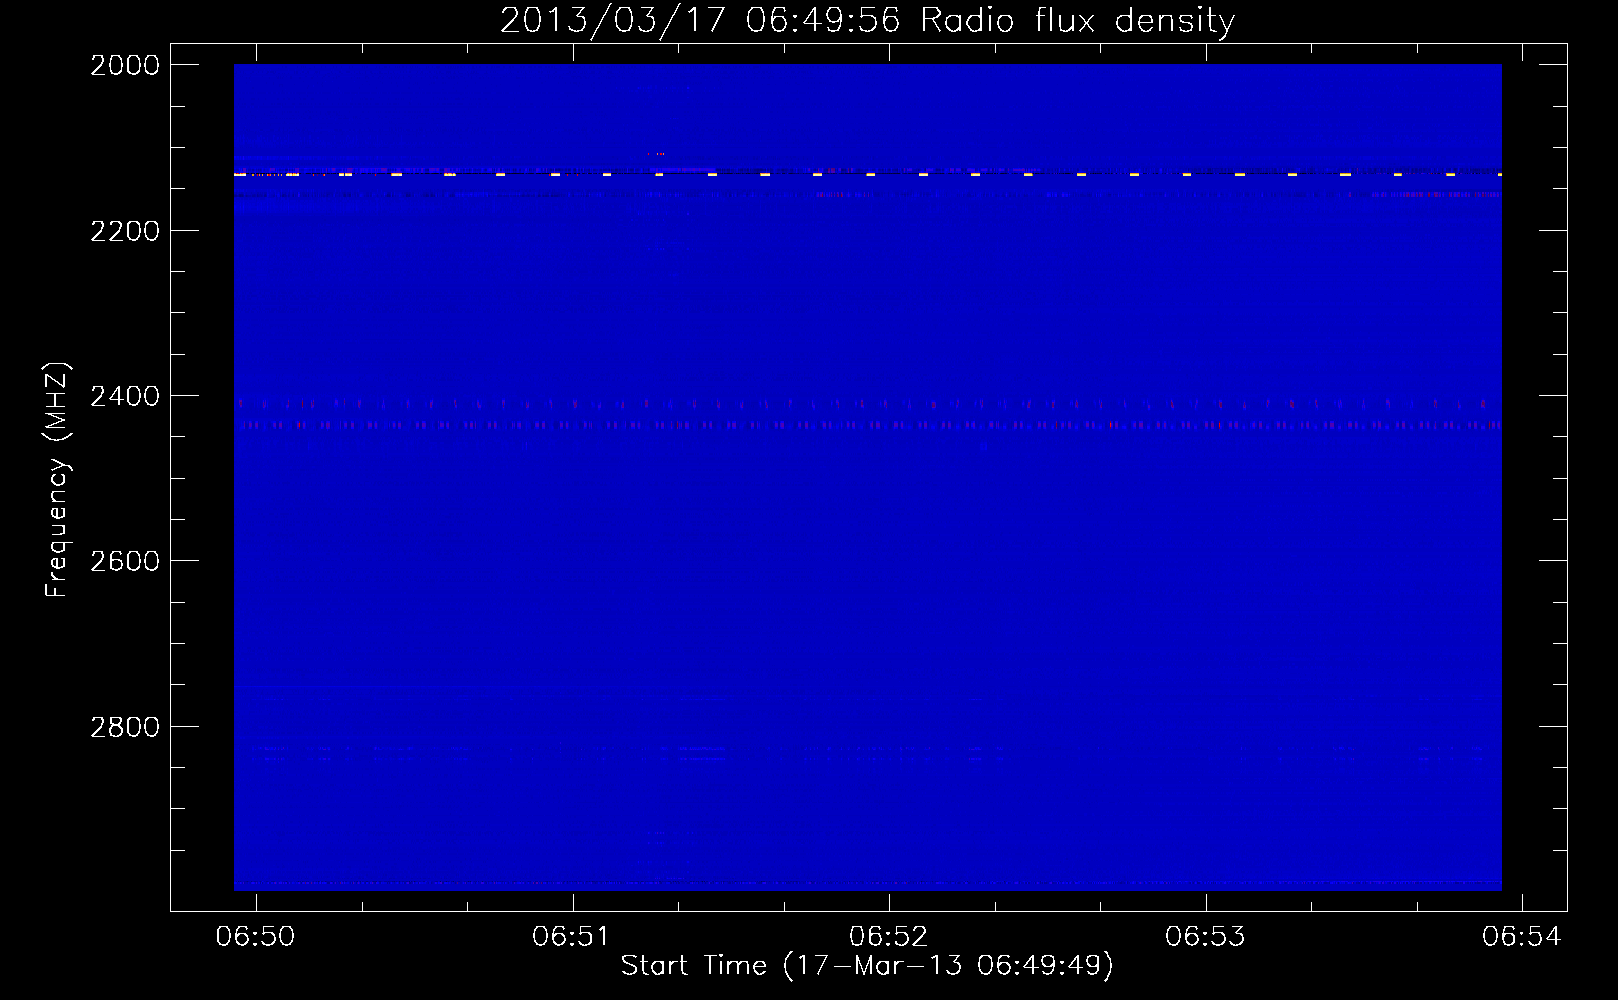This screenshot has height=1000, width=1618.
Task: Click the "Start Time (17-Mar-13 06:49:49)" axis label
Action: [867, 966]
